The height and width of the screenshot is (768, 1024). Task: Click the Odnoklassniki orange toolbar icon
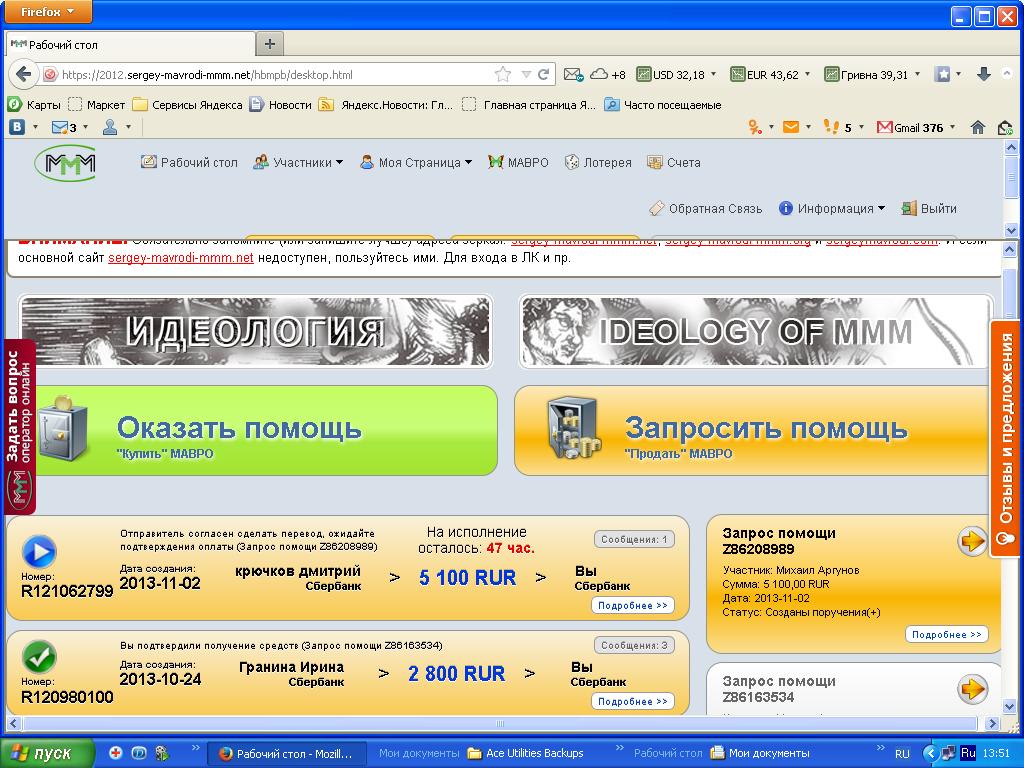(x=755, y=127)
